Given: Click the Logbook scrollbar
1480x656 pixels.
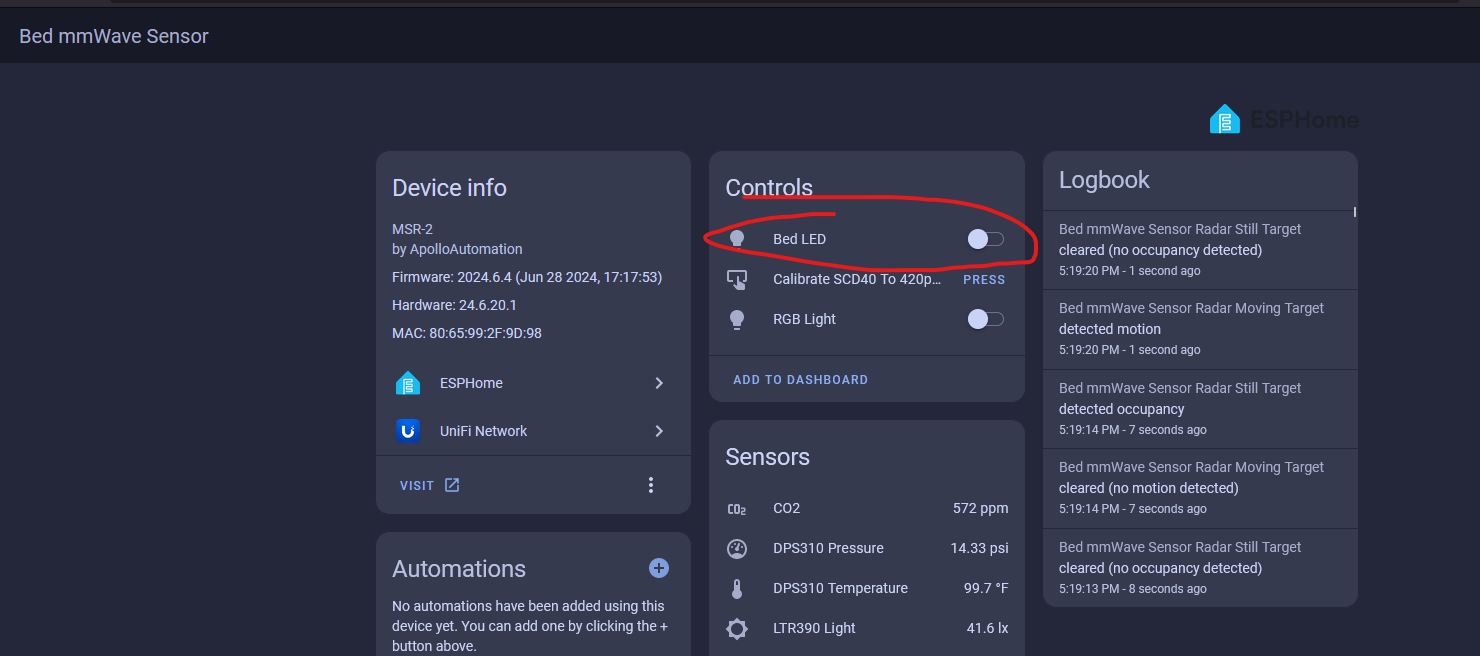Looking at the screenshot, I should 1355,212.
